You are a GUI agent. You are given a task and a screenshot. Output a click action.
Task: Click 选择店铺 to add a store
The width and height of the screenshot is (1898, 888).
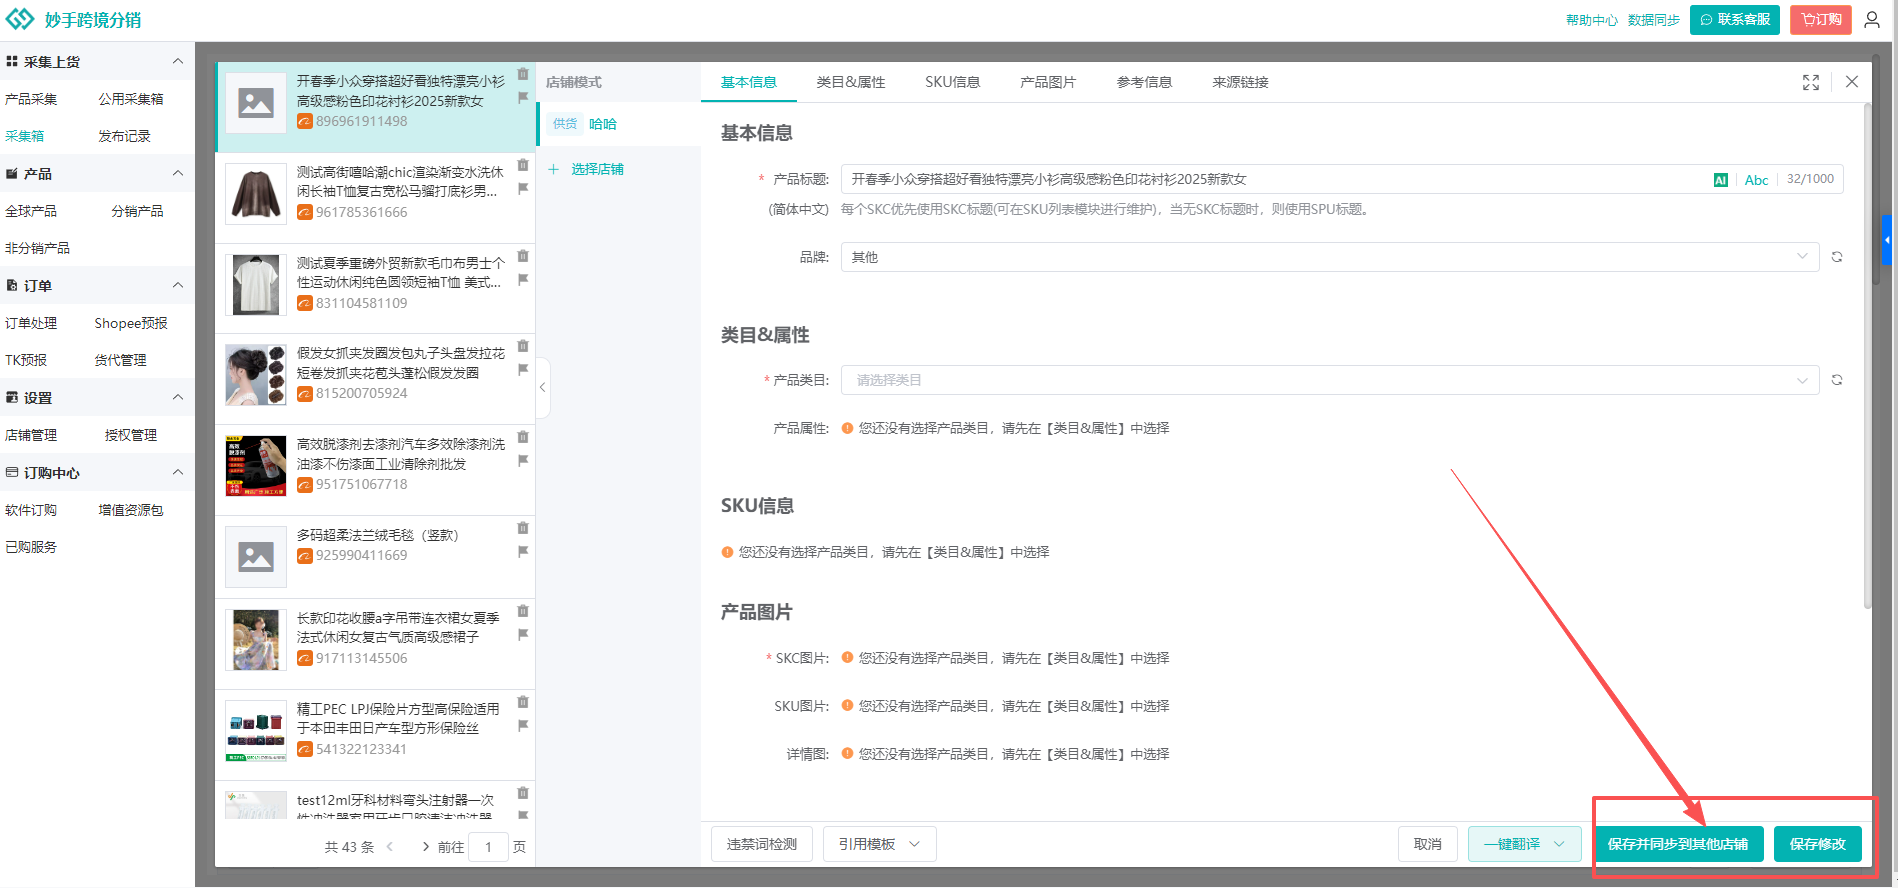click(x=597, y=169)
